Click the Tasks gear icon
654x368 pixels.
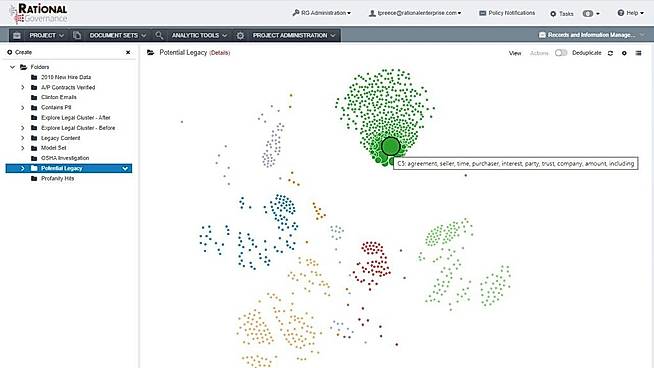pyautogui.click(x=553, y=14)
